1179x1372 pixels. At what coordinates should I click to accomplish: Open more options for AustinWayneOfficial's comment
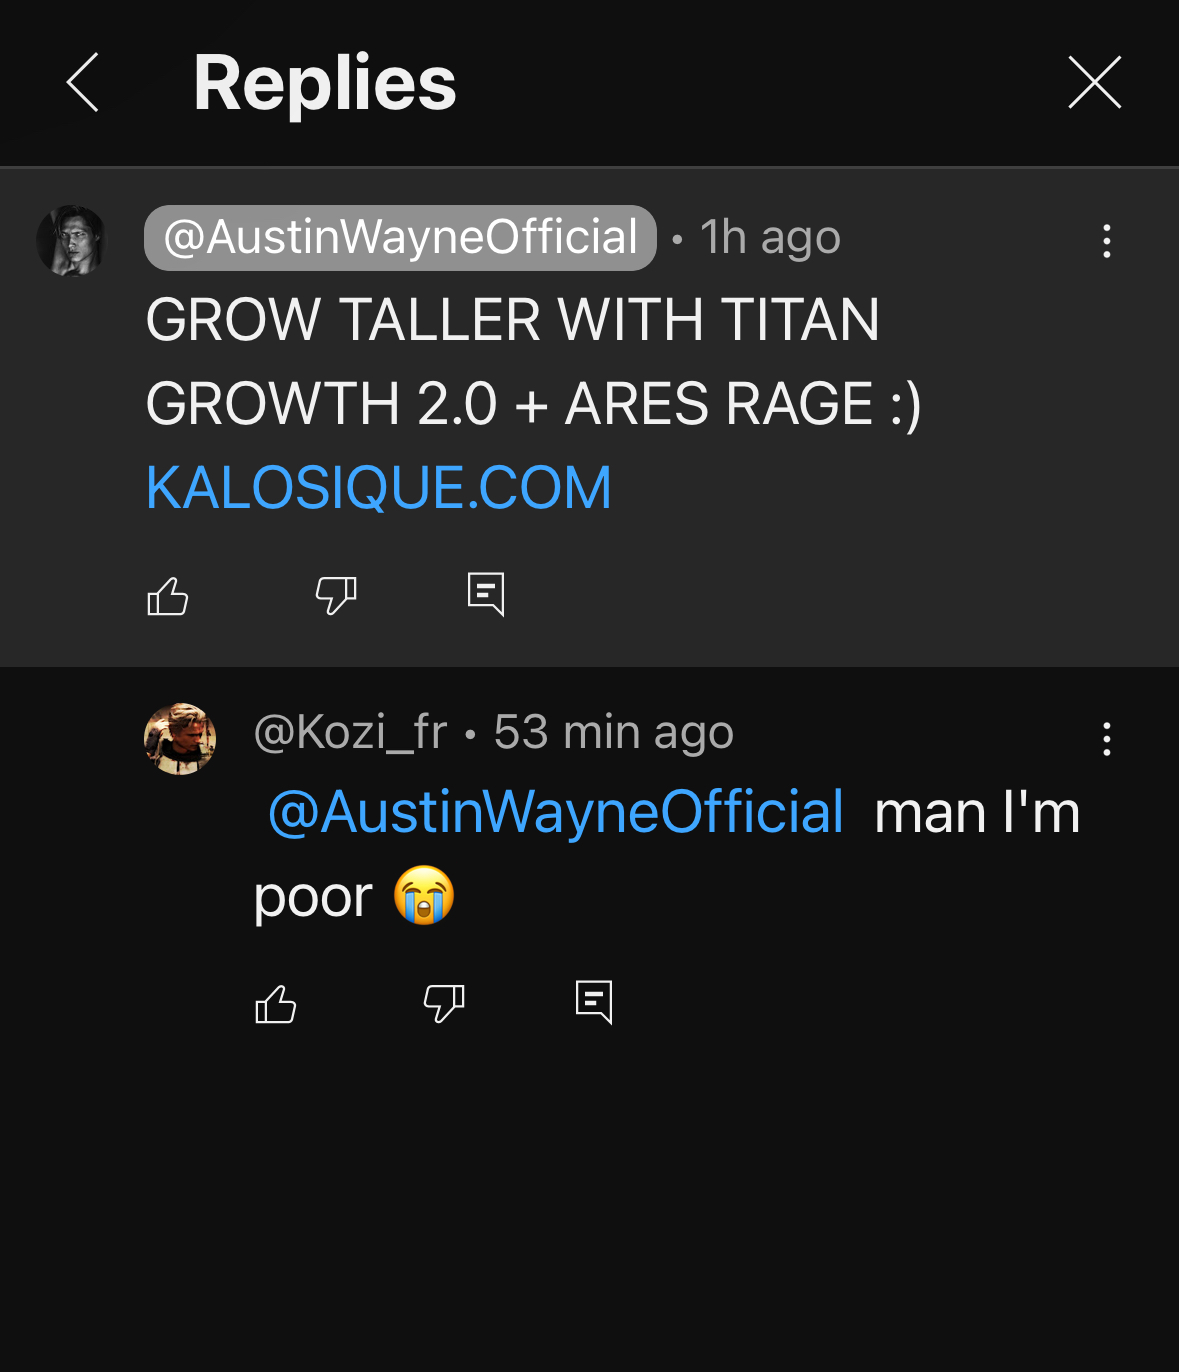tap(1106, 241)
